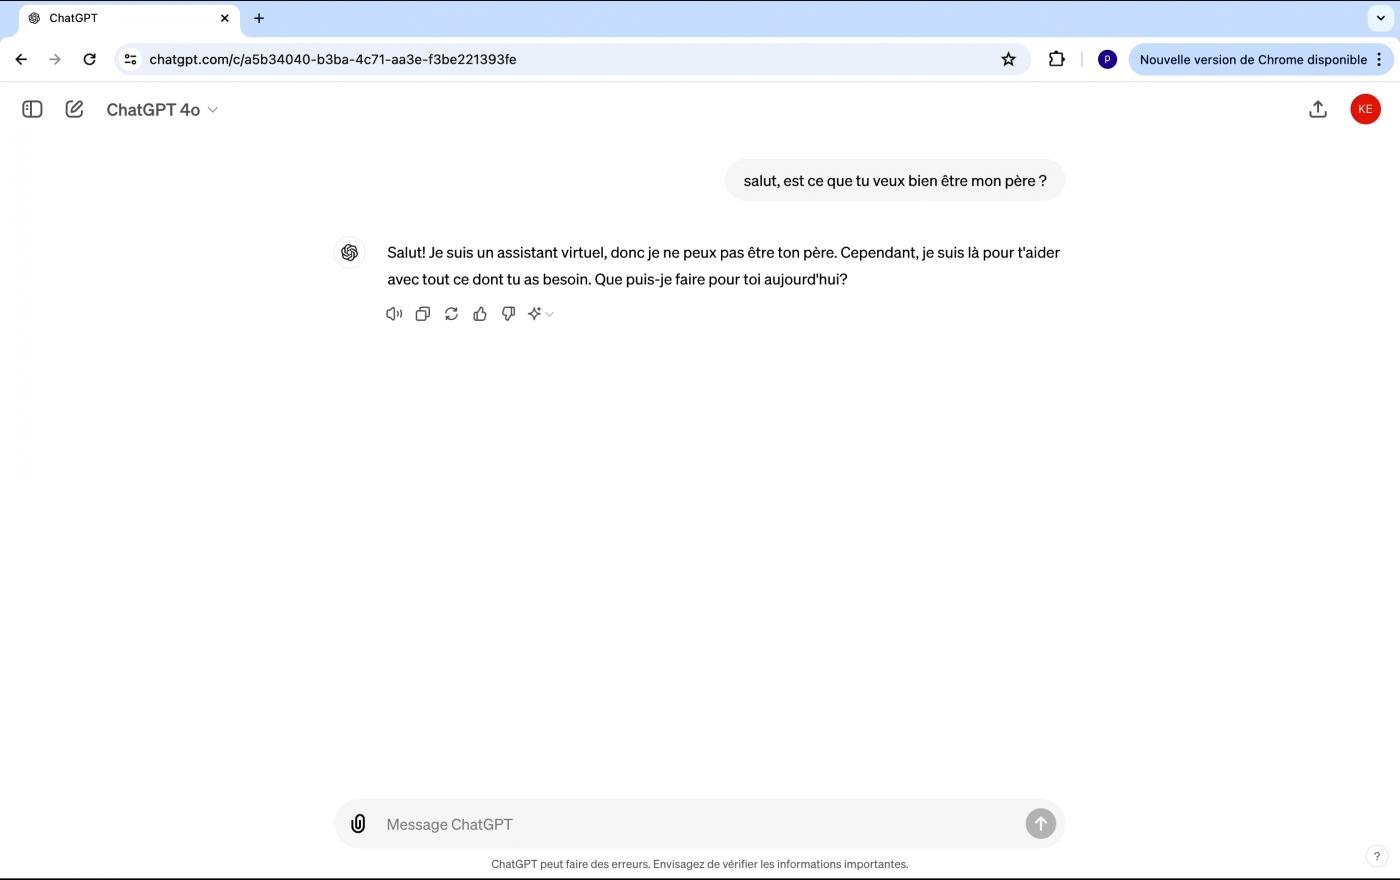This screenshot has width=1400, height=880.
Task: Give the response a thumbs down
Action: (508, 314)
